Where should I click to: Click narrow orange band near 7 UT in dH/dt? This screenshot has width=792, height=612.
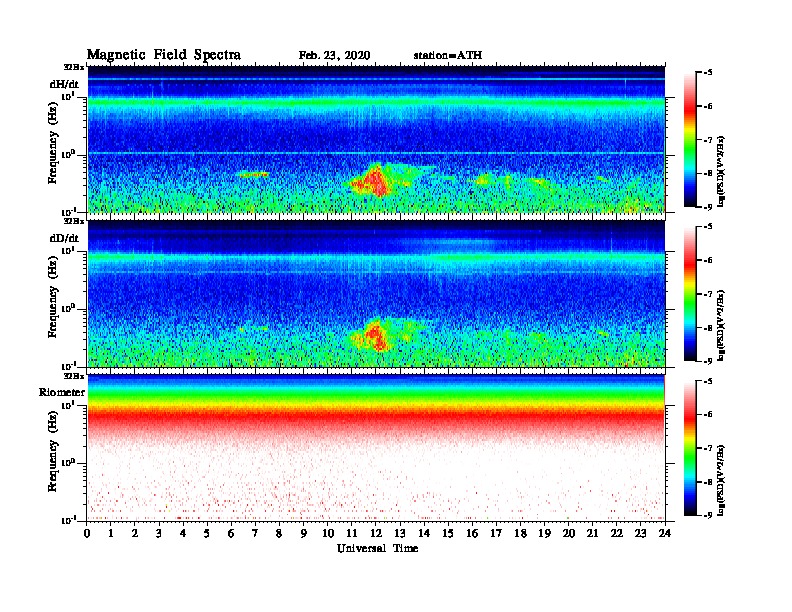pyautogui.click(x=253, y=175)
